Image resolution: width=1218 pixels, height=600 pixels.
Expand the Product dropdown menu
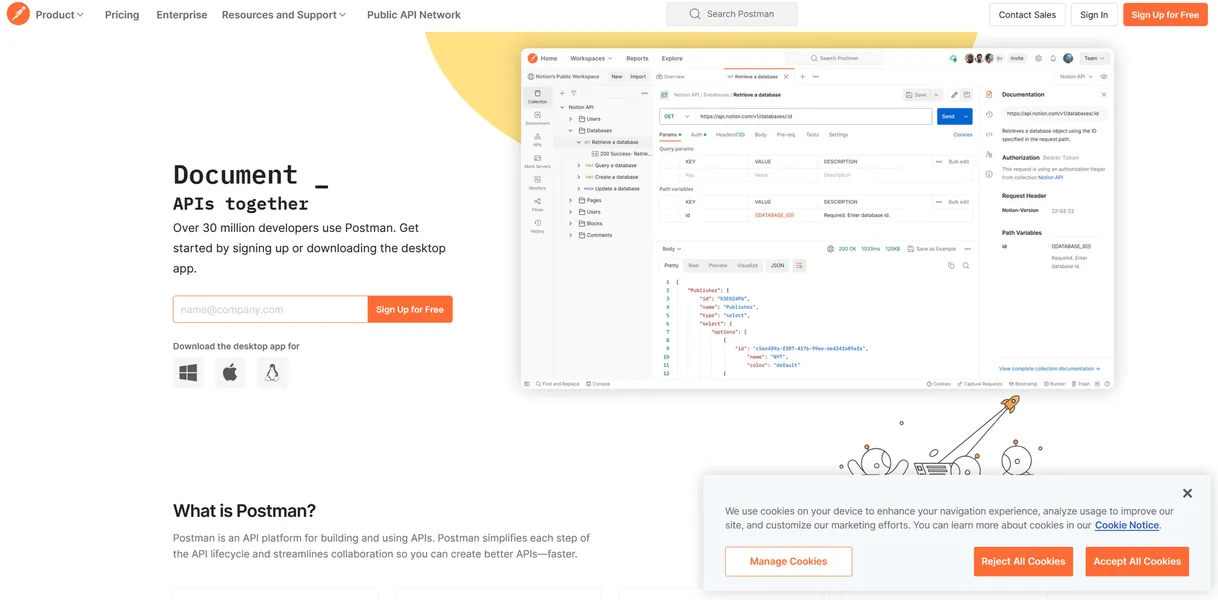[60, 15]
